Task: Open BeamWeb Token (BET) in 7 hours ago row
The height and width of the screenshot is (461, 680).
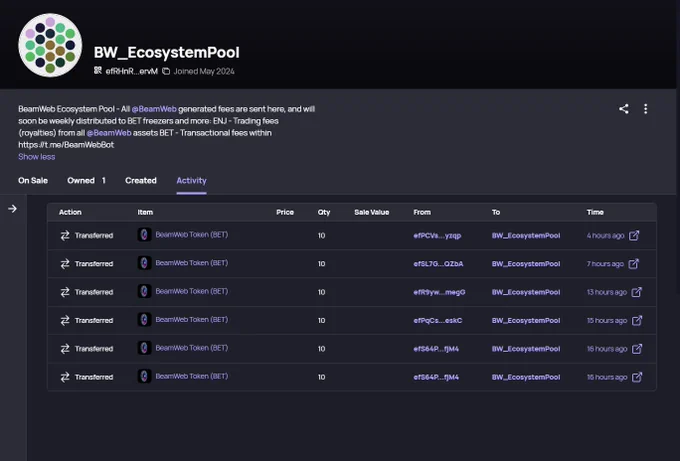Action: pos(192,263)
